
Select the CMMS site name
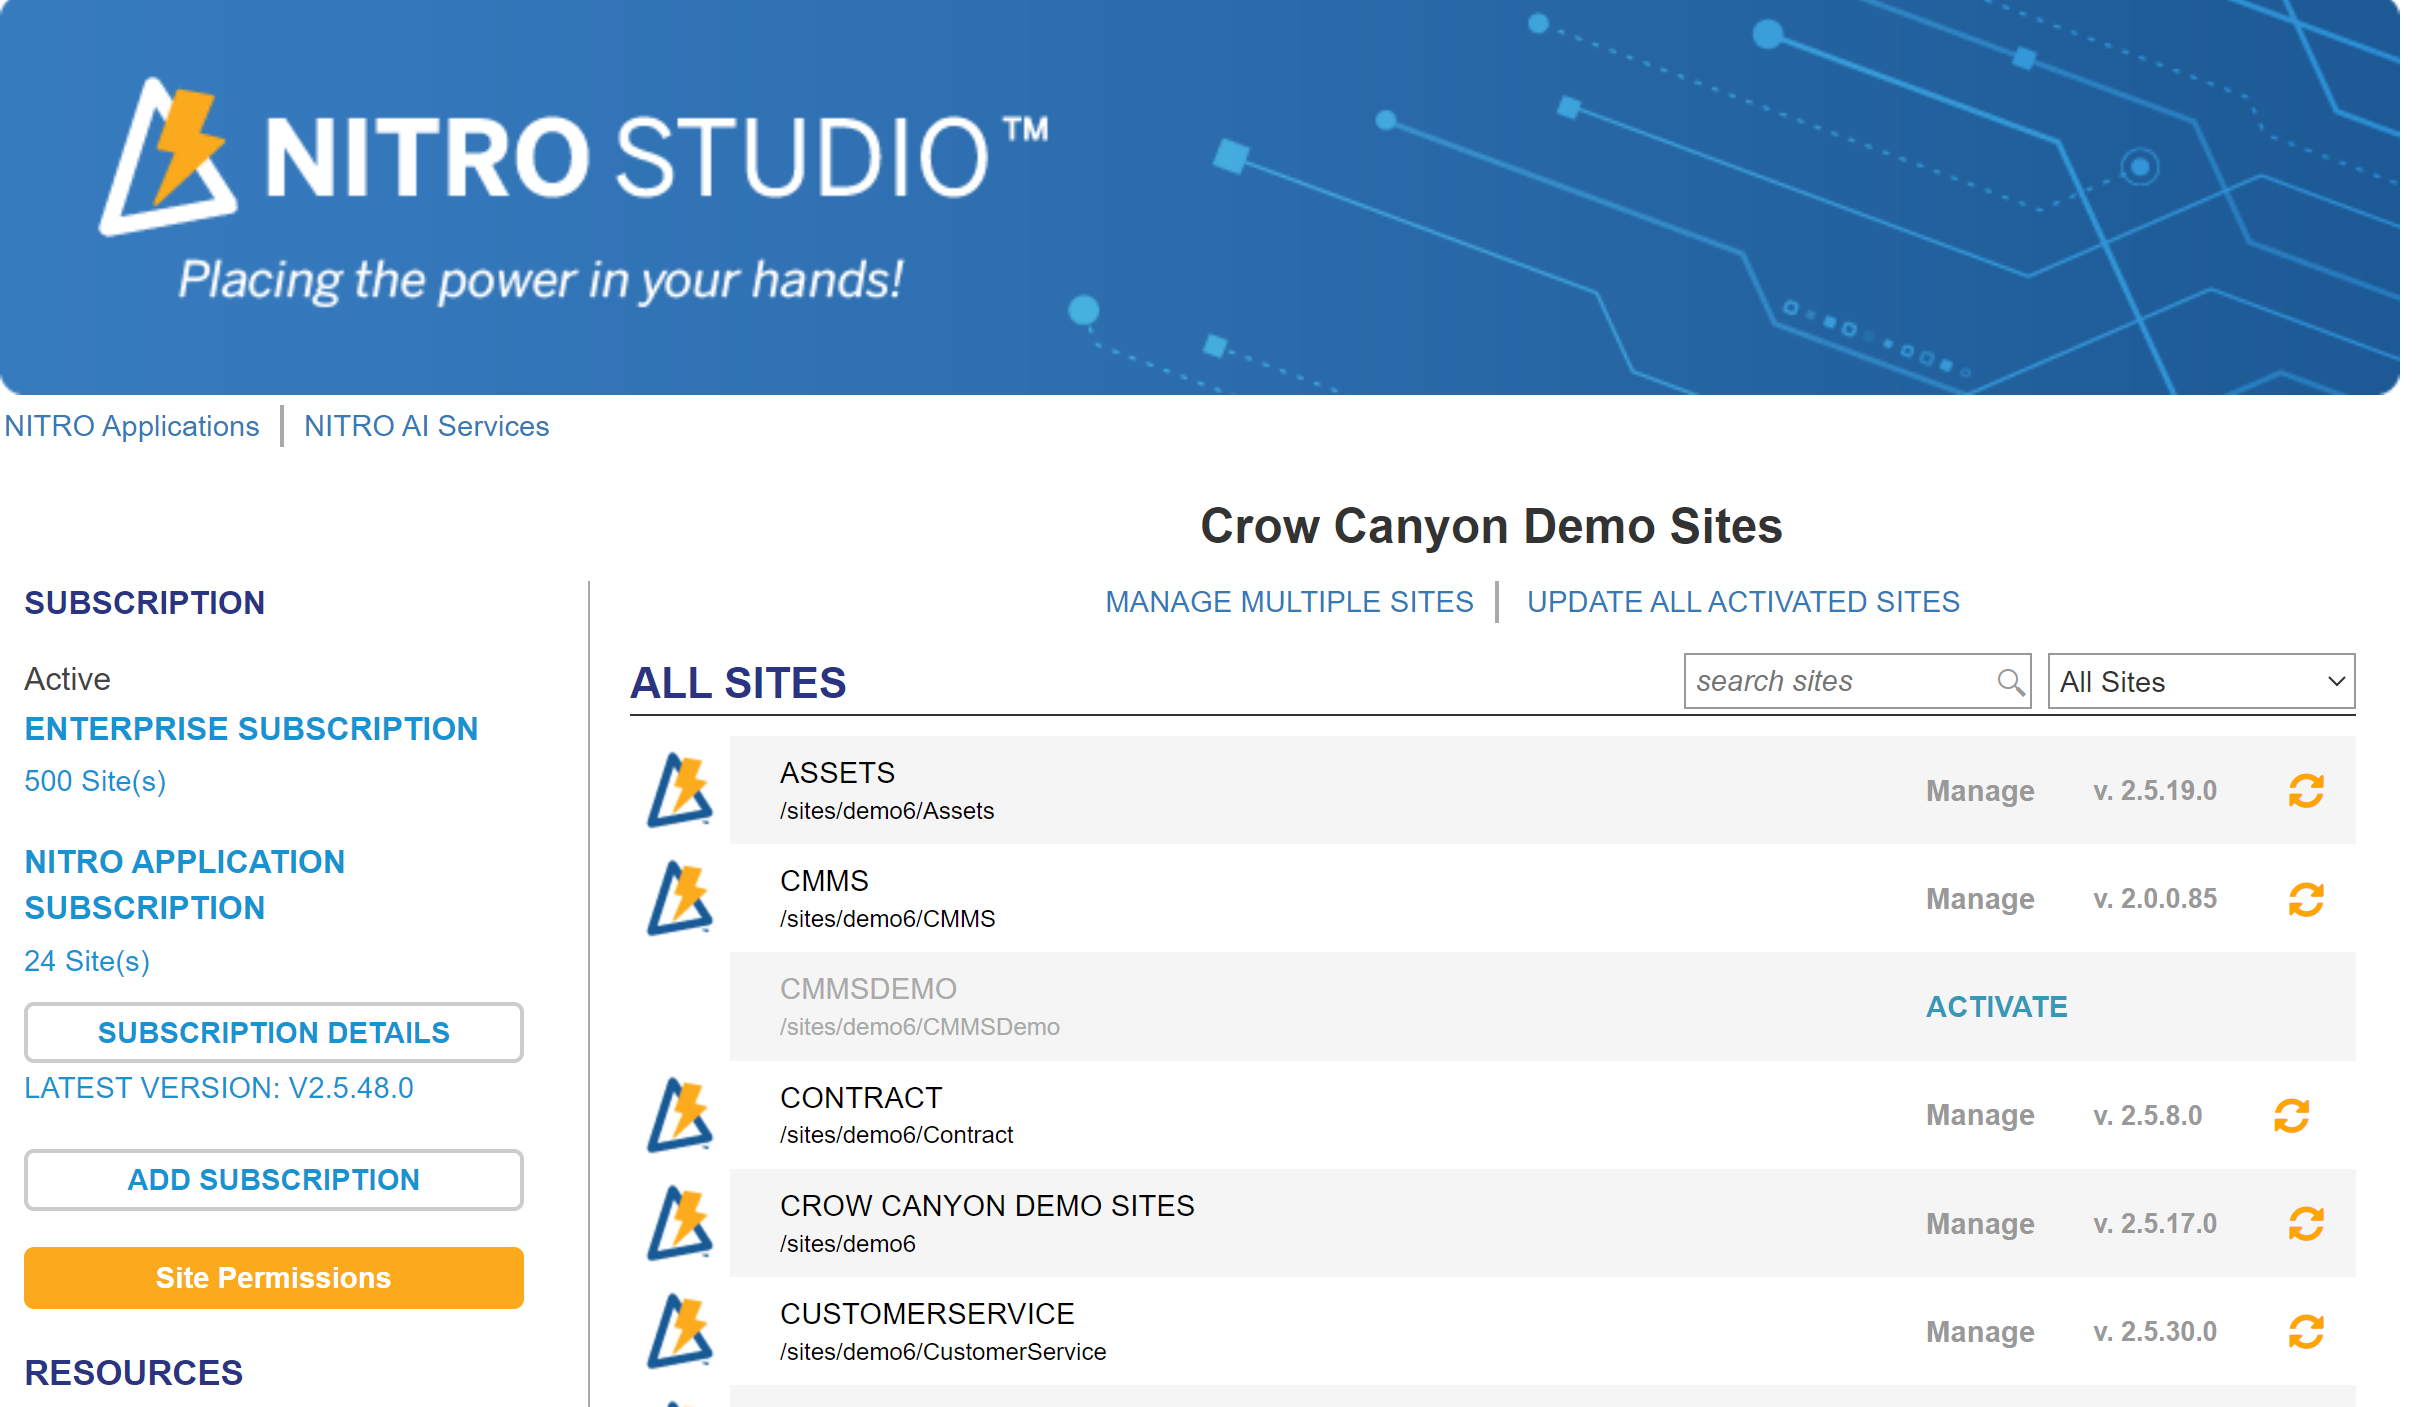click(x=824, y=881)
